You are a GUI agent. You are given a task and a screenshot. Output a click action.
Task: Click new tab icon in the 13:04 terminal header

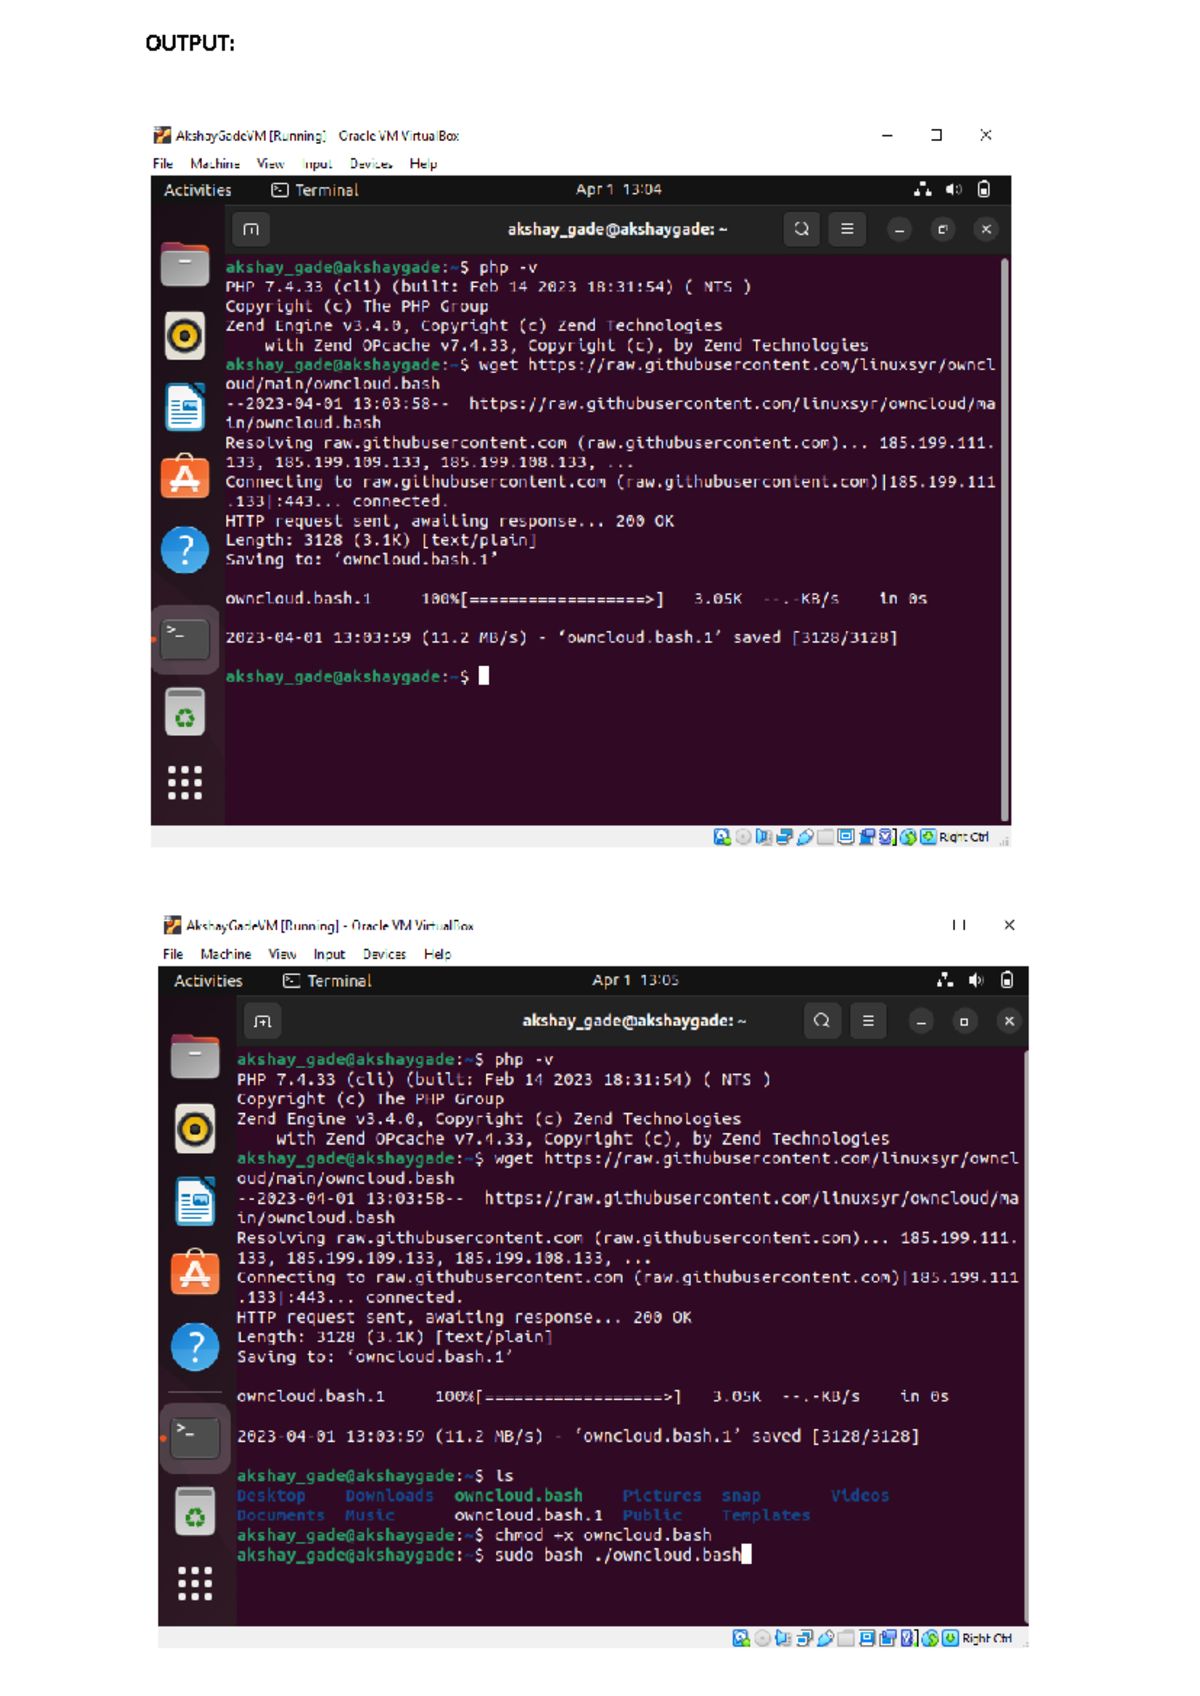pos(251,229)
